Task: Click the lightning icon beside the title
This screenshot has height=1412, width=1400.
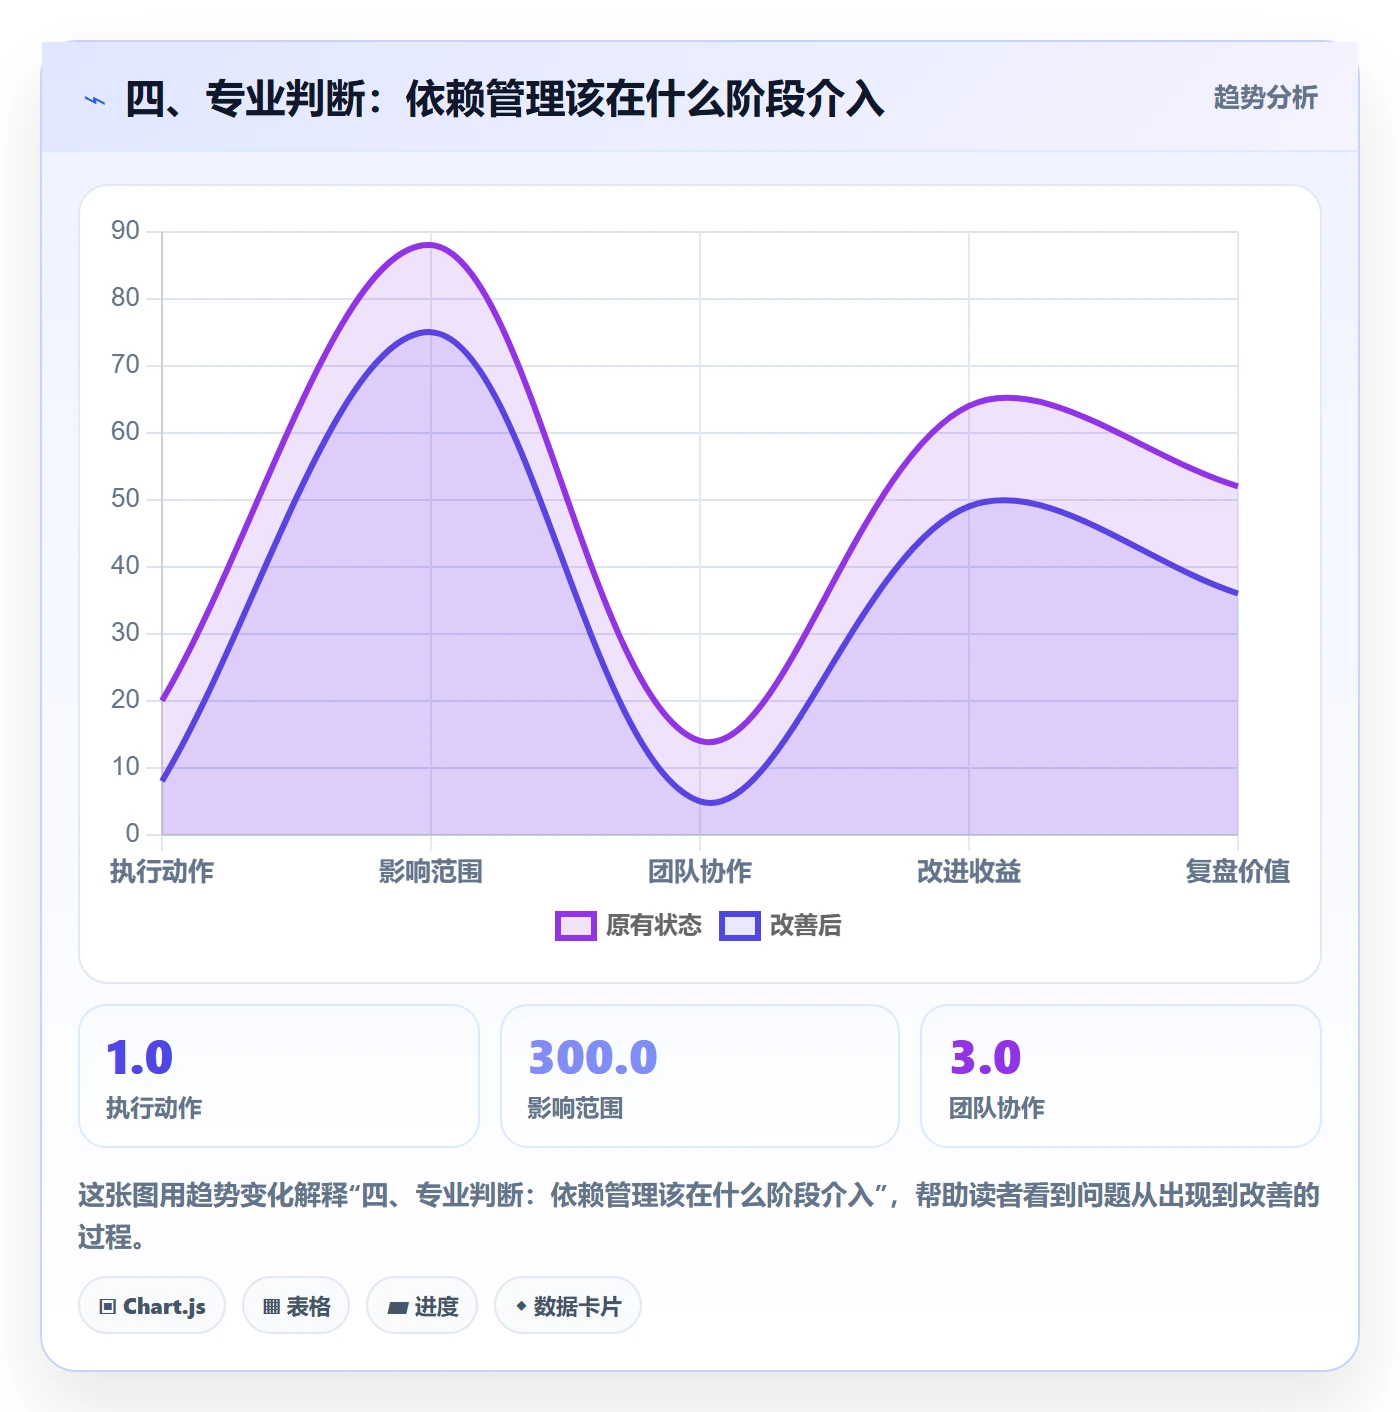Action: (95, 100)
